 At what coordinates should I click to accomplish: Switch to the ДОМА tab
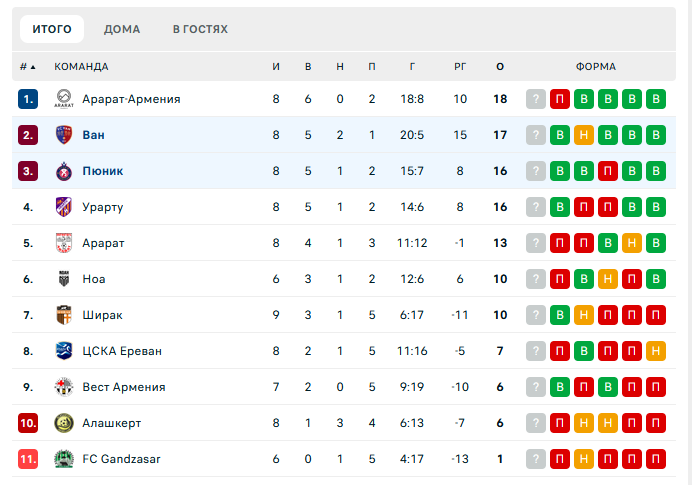point(122,29)
